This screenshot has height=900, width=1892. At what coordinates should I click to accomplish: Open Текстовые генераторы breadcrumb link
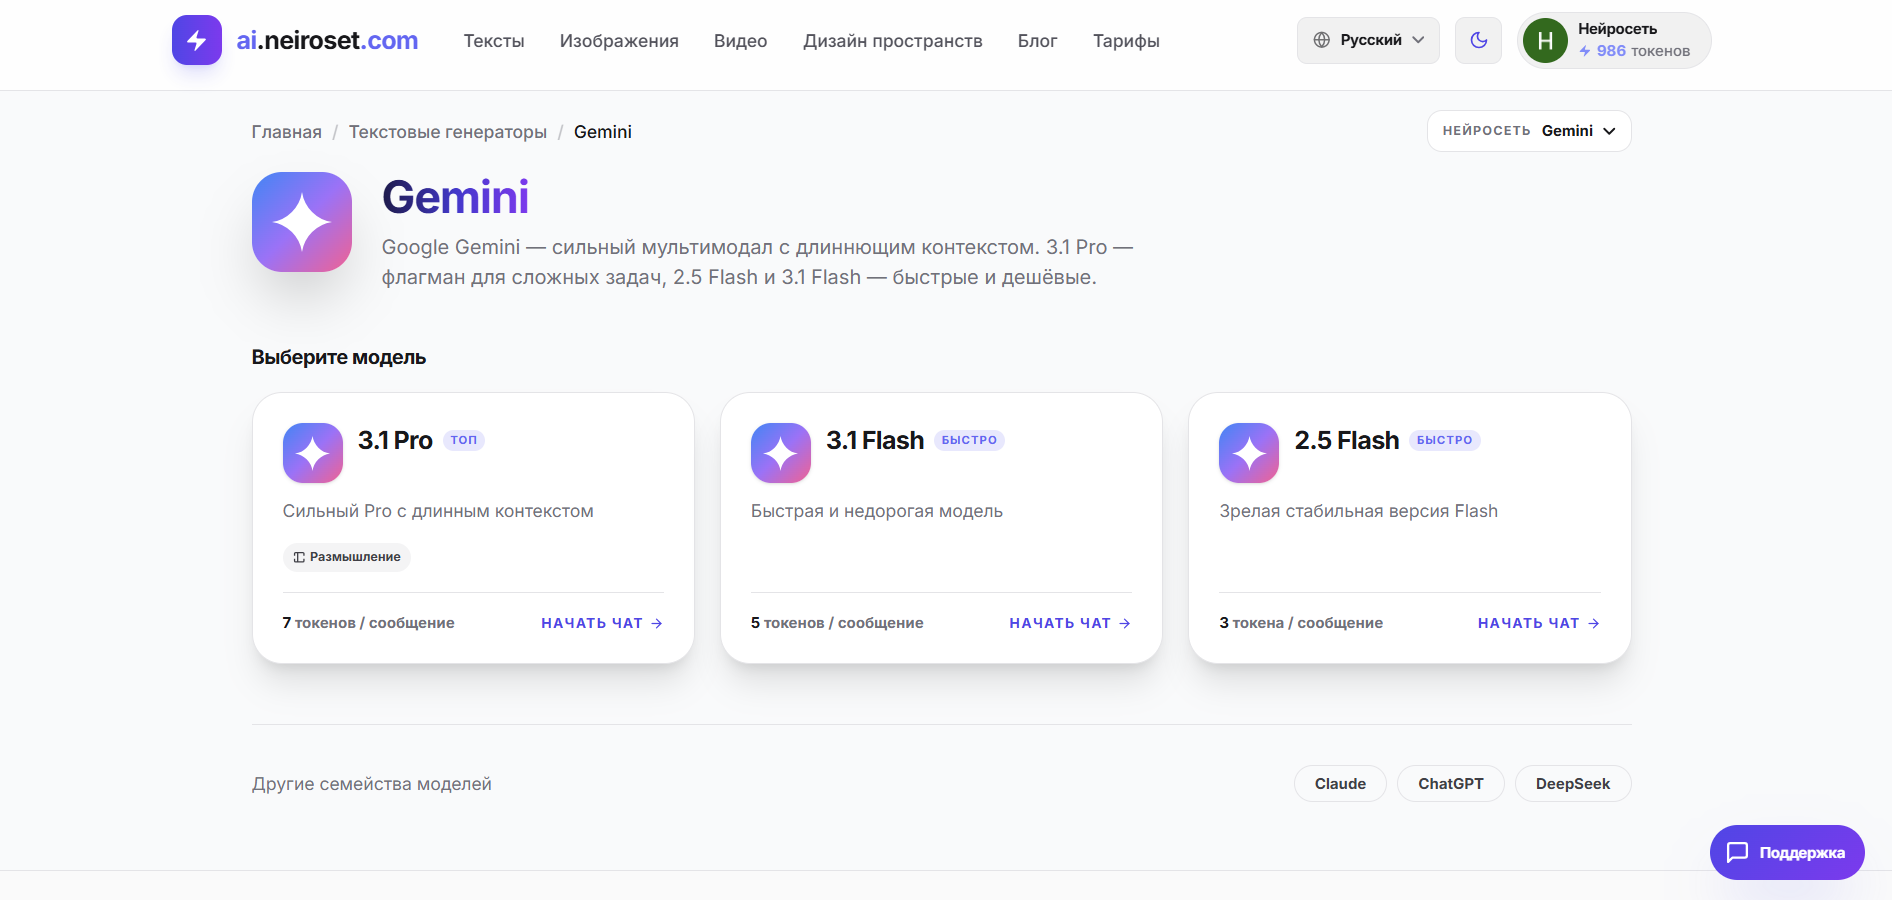click(x=448, y=132)
